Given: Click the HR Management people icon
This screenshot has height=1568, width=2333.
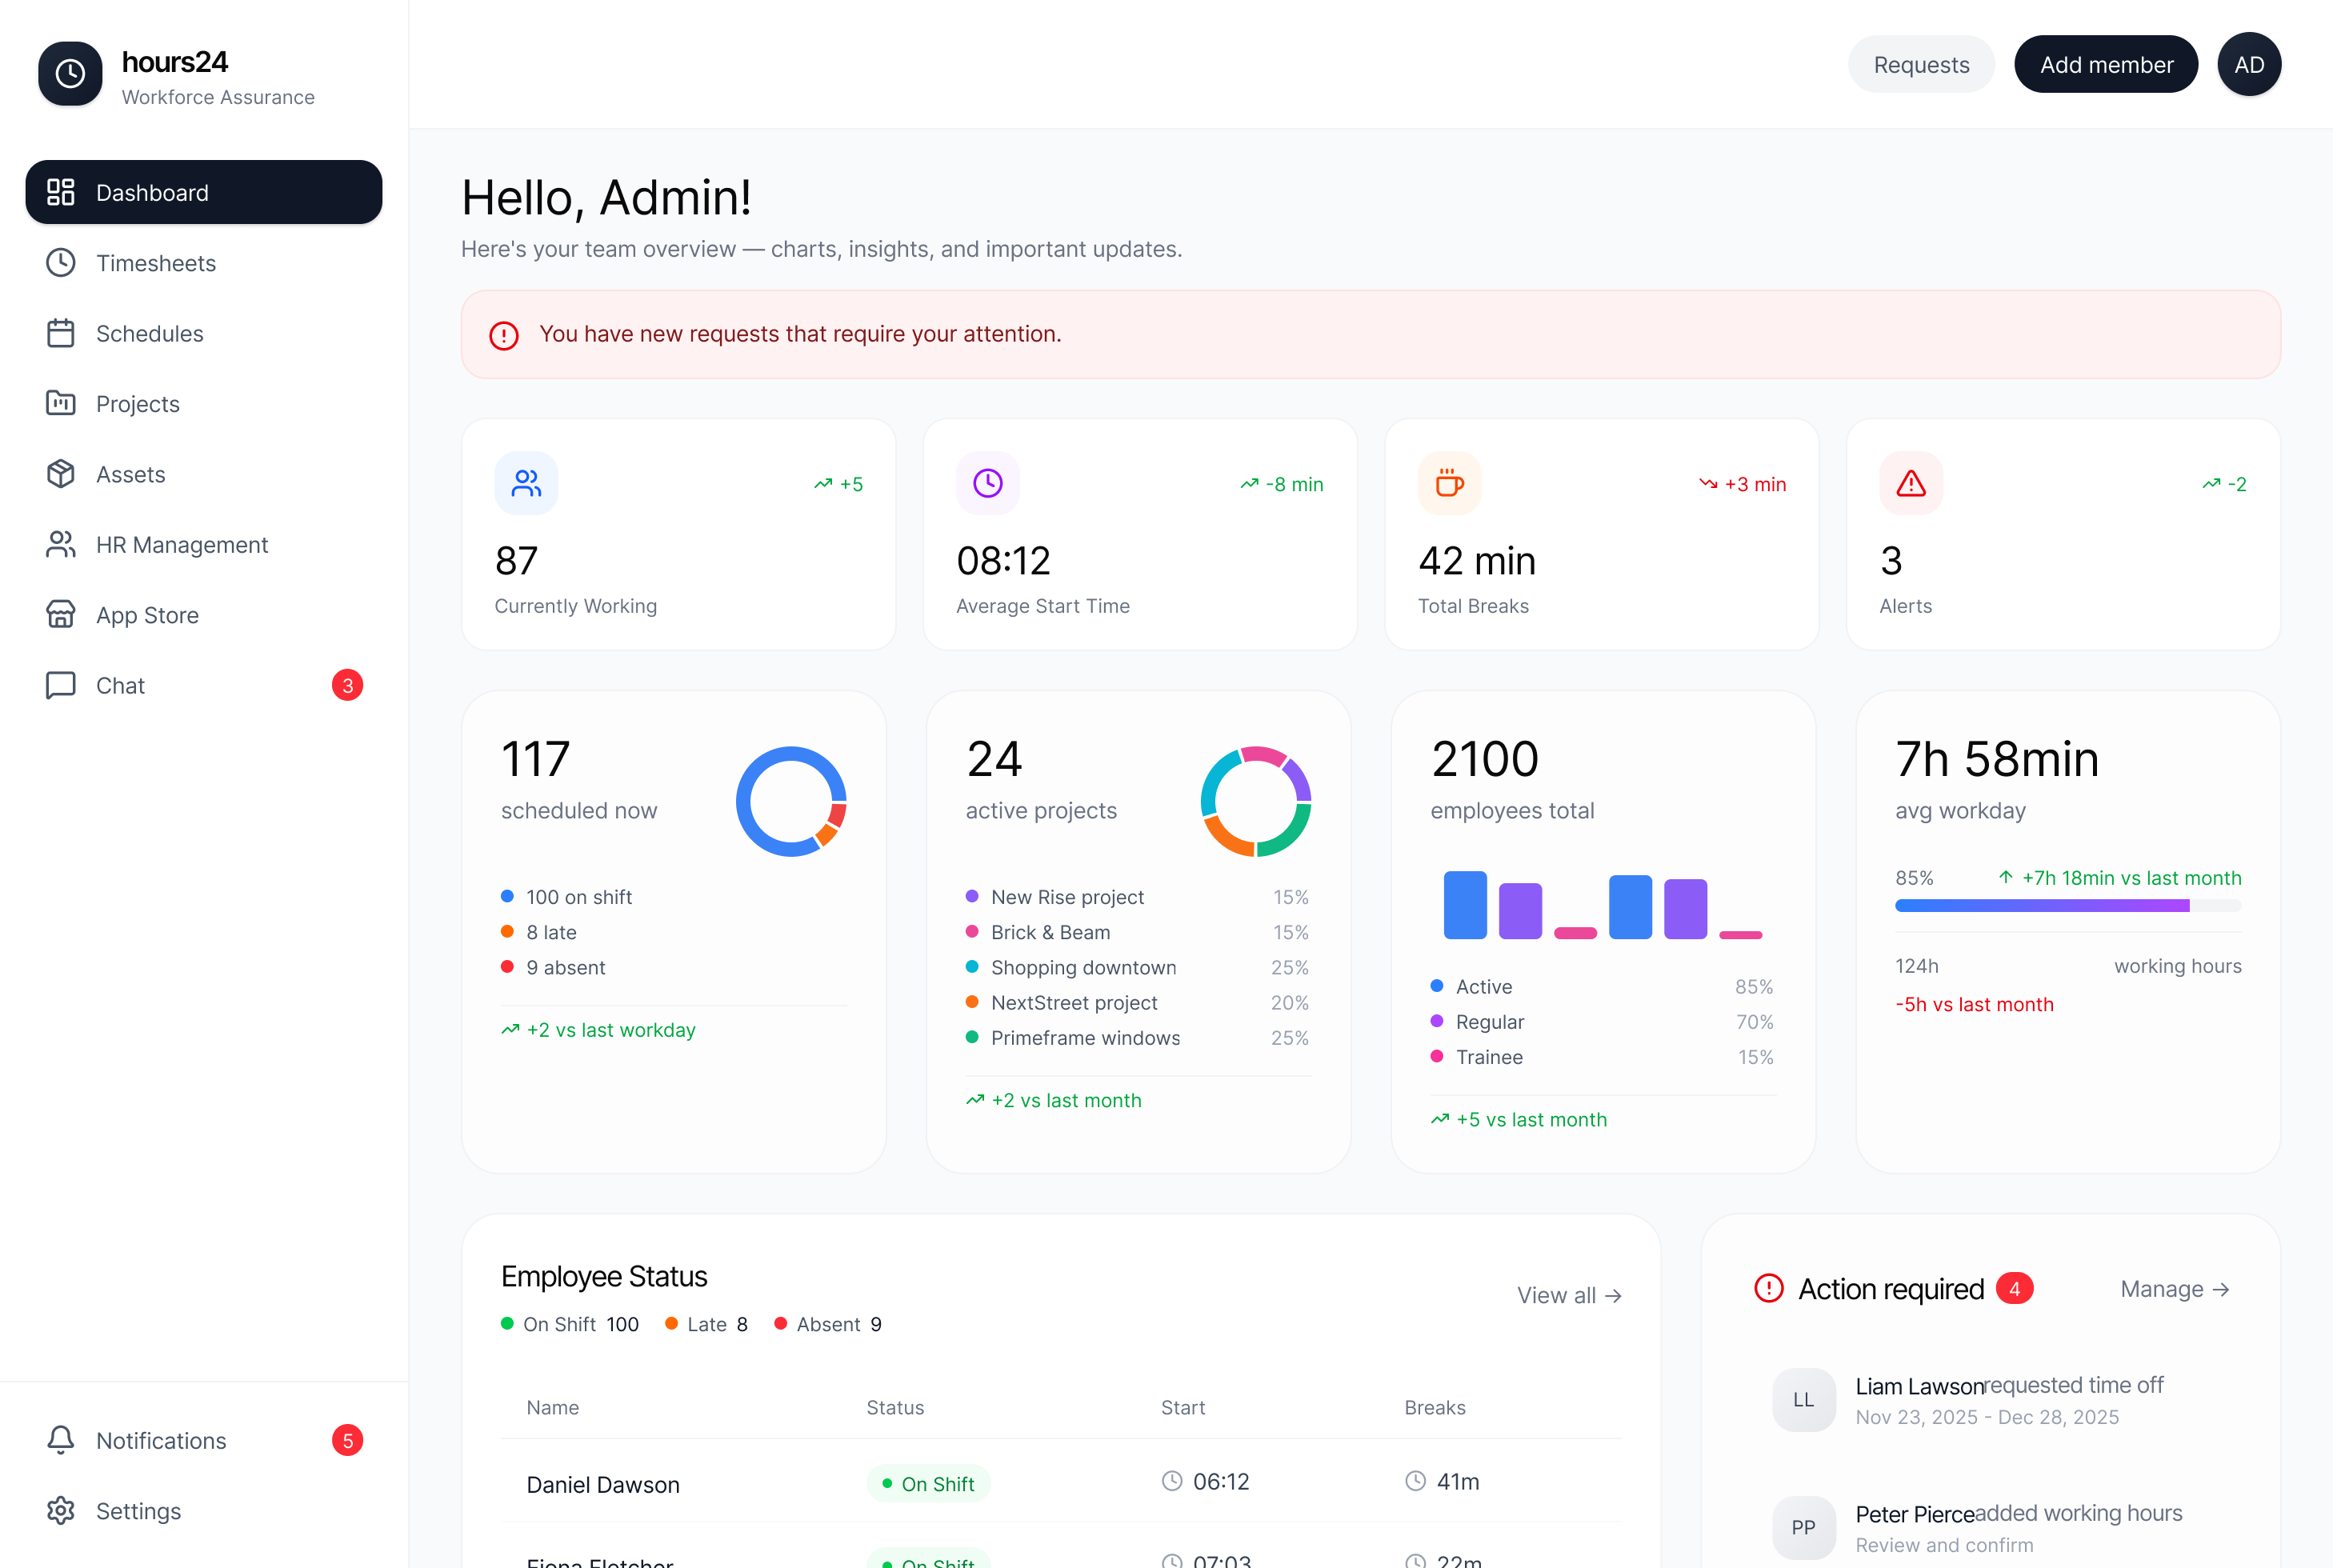Looking at the screenshot, I should point(61,544).
